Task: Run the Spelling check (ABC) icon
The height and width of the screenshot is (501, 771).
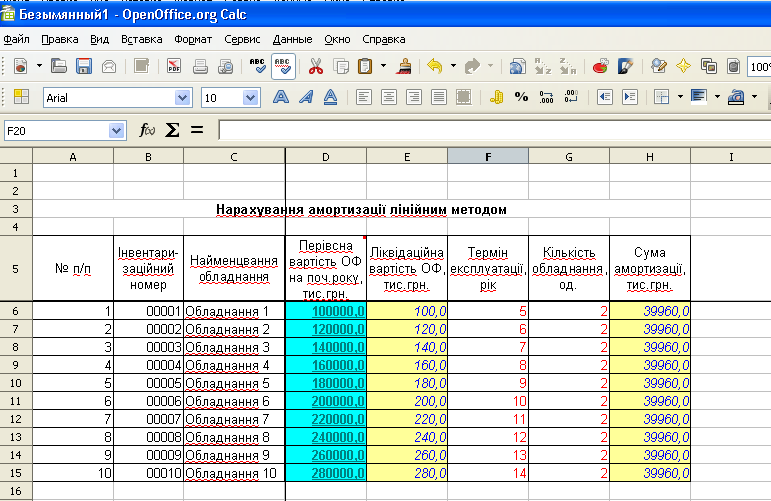Action: coord(257,66)
